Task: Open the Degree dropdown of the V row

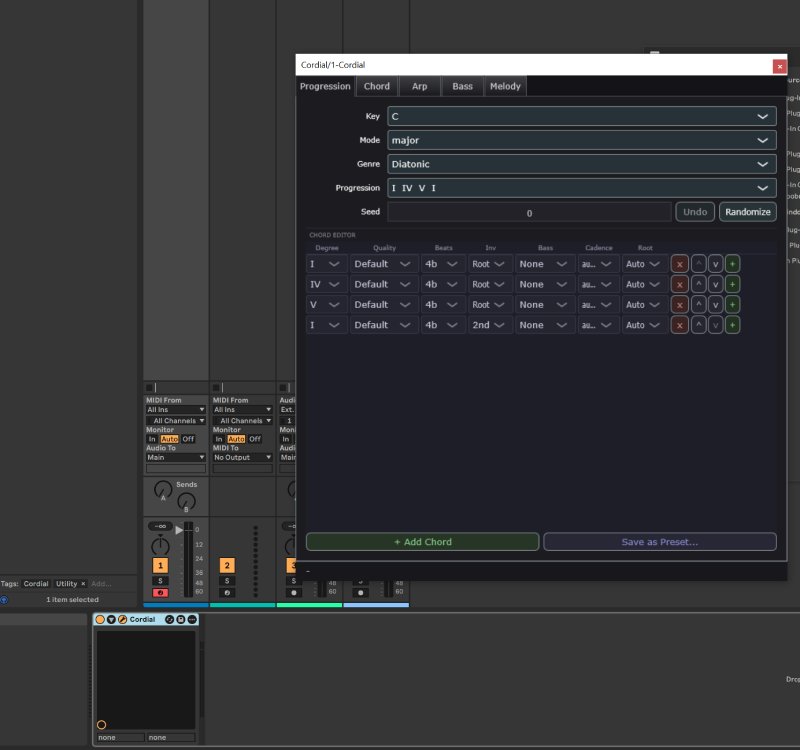Action: (x=327, y=305)
